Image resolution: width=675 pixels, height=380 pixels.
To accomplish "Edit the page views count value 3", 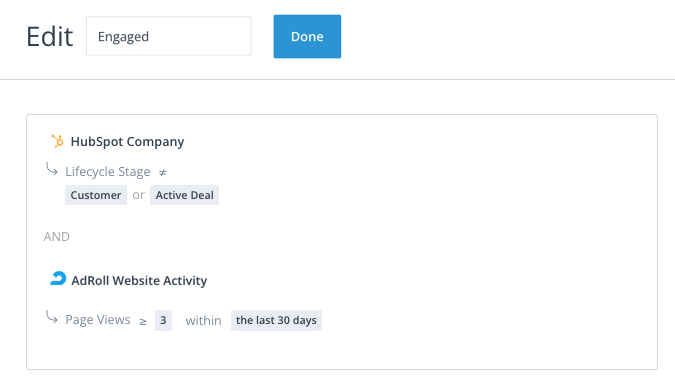I will [163, 320].
